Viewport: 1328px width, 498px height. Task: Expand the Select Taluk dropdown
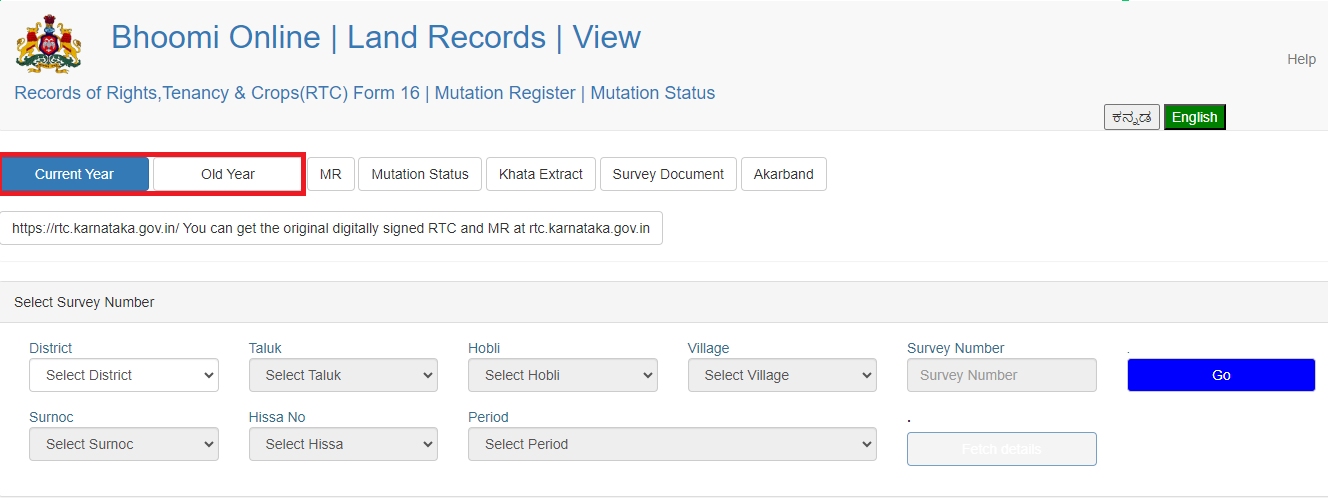click(343, 375)
